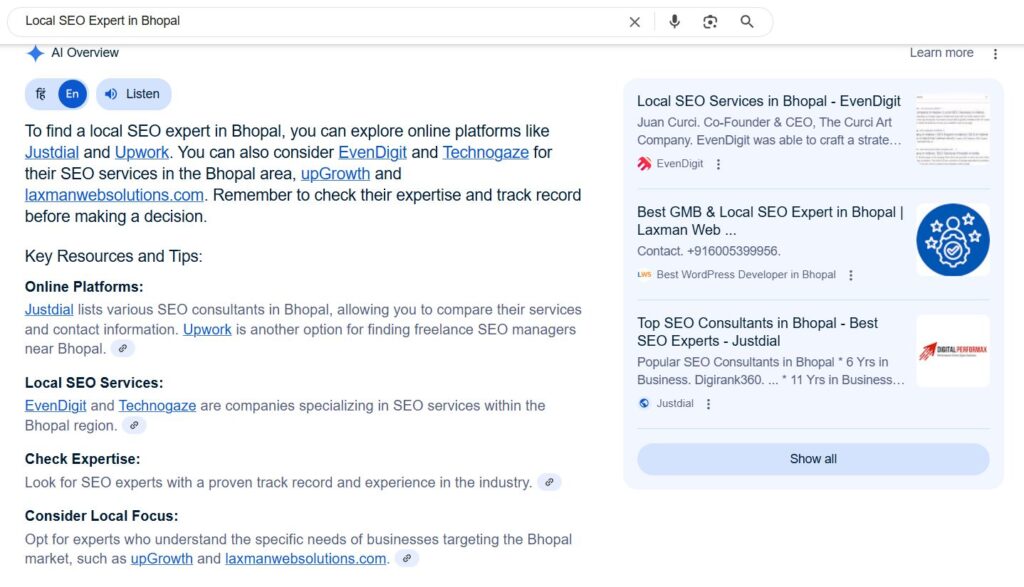Open EvenDigit link in intro paragraph
The image size is (1024, 587).
click(x=372, y=152)
